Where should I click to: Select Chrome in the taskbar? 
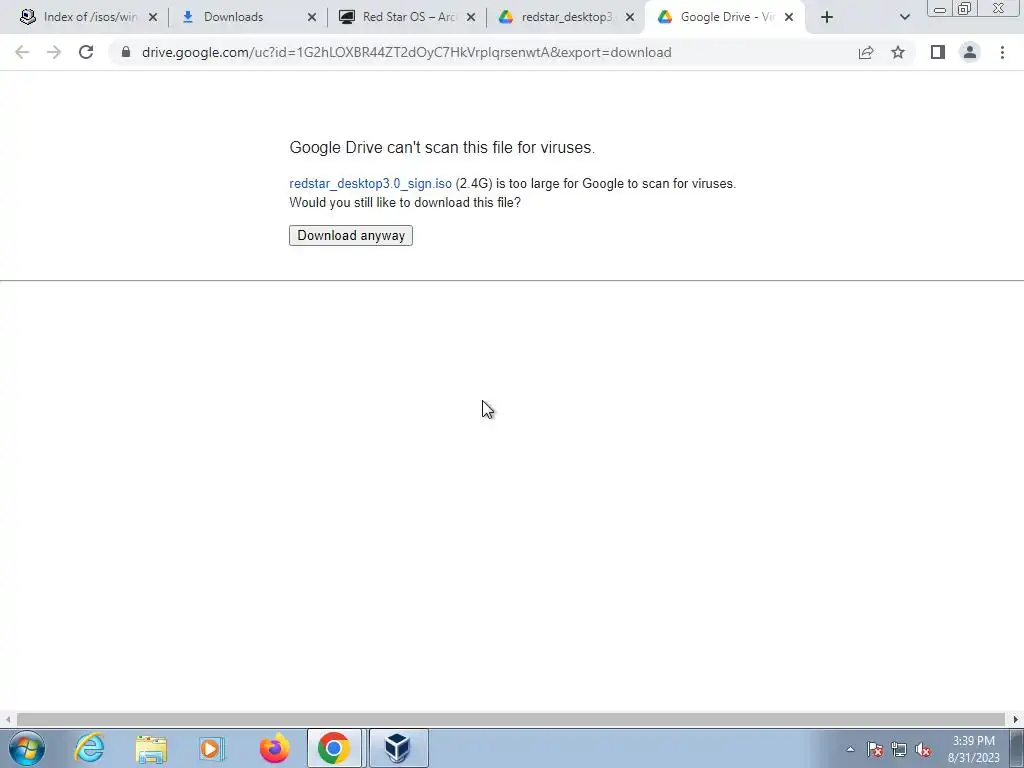[334, 748]
